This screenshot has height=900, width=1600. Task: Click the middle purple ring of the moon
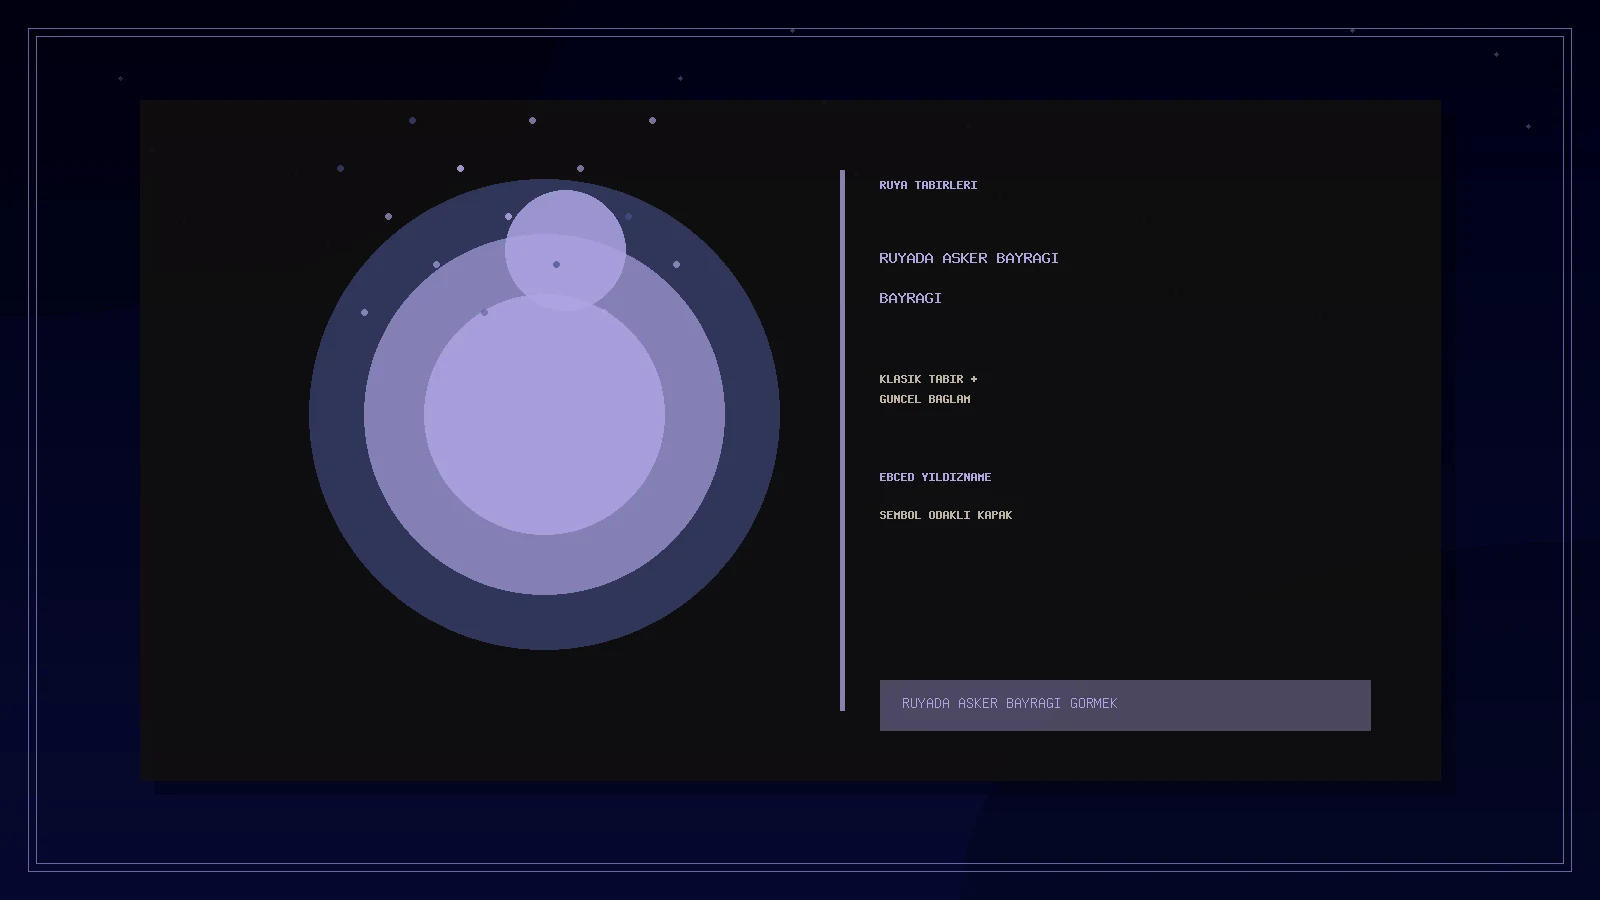[x=694, y=414]
